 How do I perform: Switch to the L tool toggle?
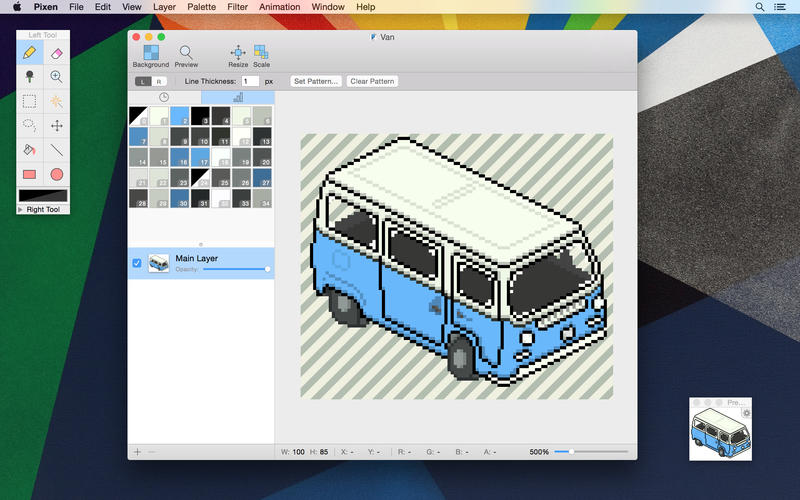(143, 81)
